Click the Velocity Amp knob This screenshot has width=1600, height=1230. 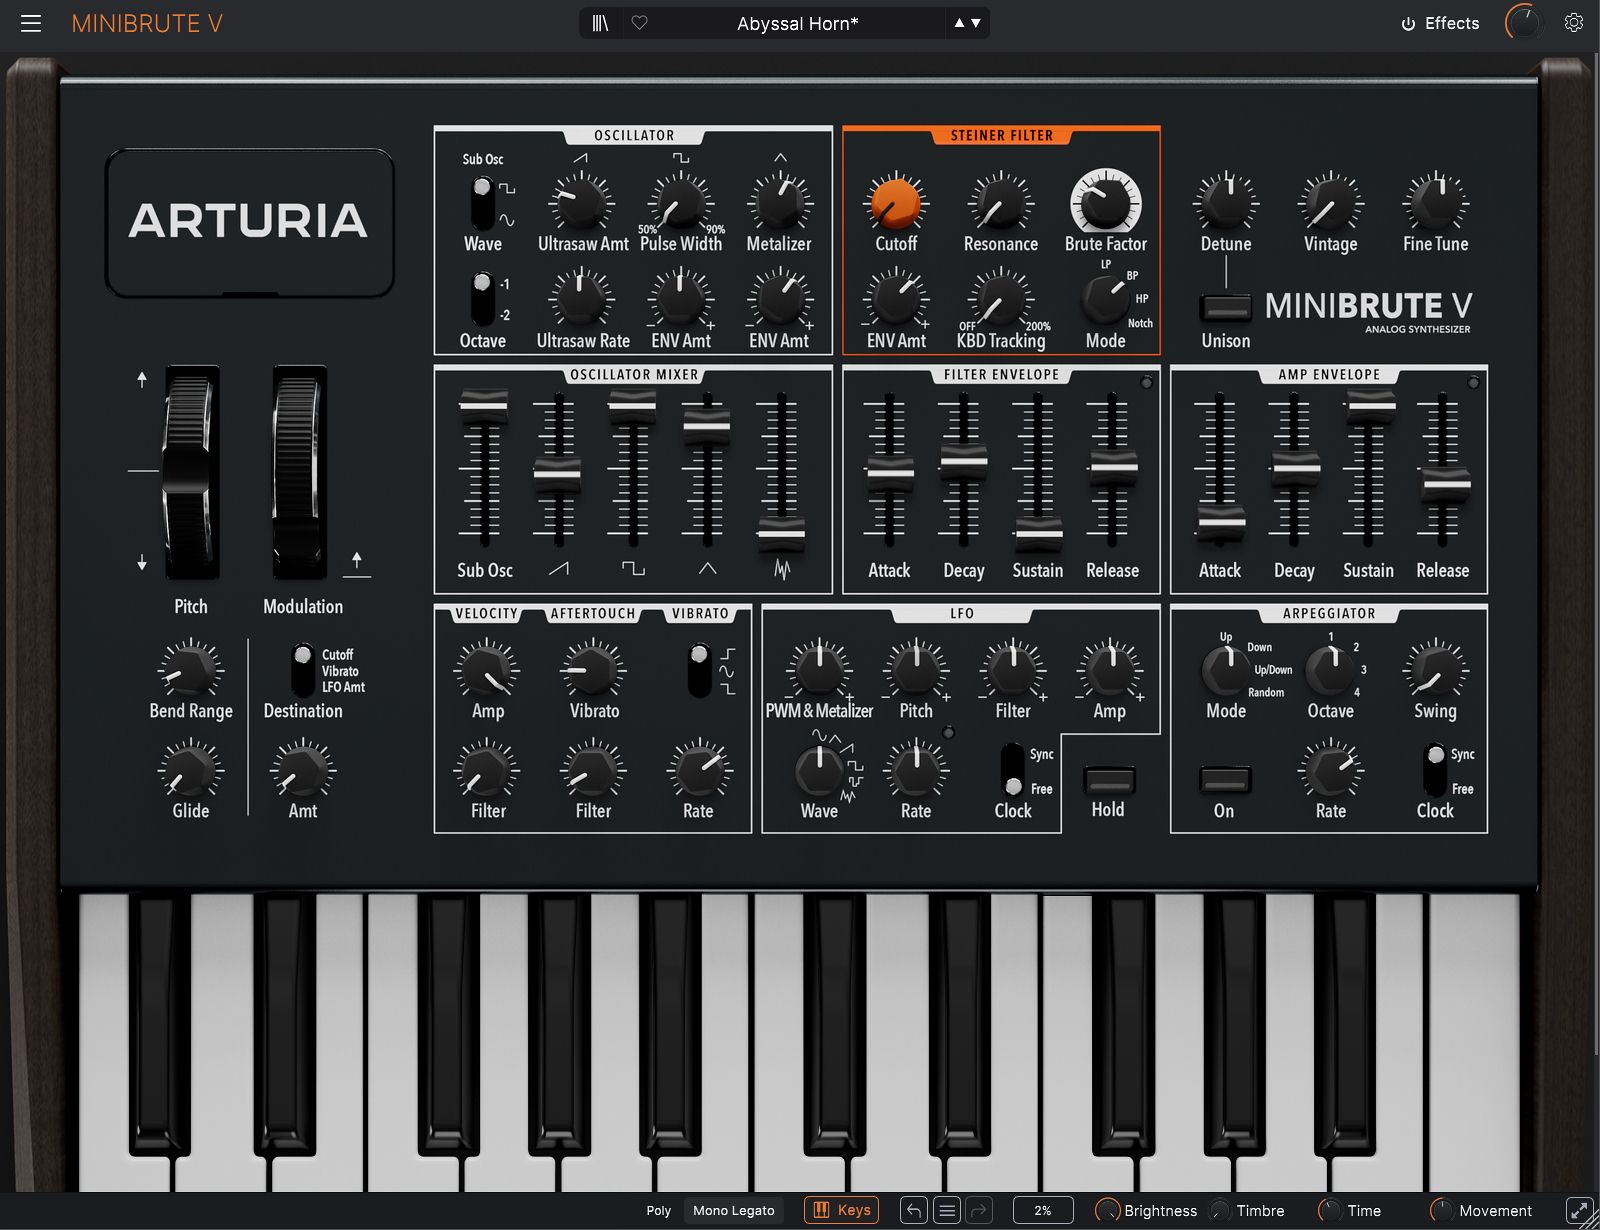click(x=487, y=669)
